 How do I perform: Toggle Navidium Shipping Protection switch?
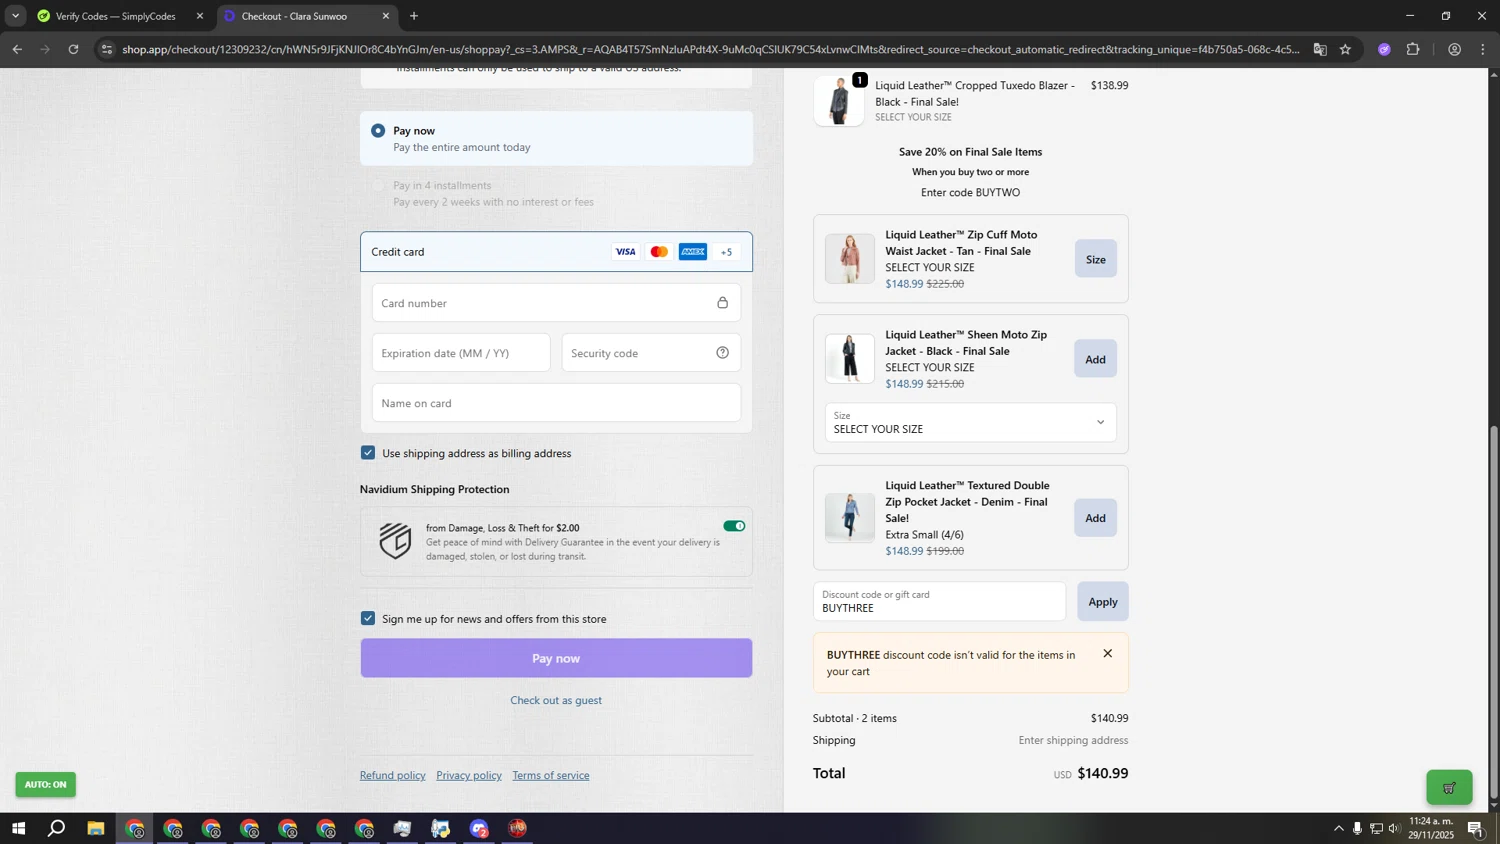tap(734, 526)
